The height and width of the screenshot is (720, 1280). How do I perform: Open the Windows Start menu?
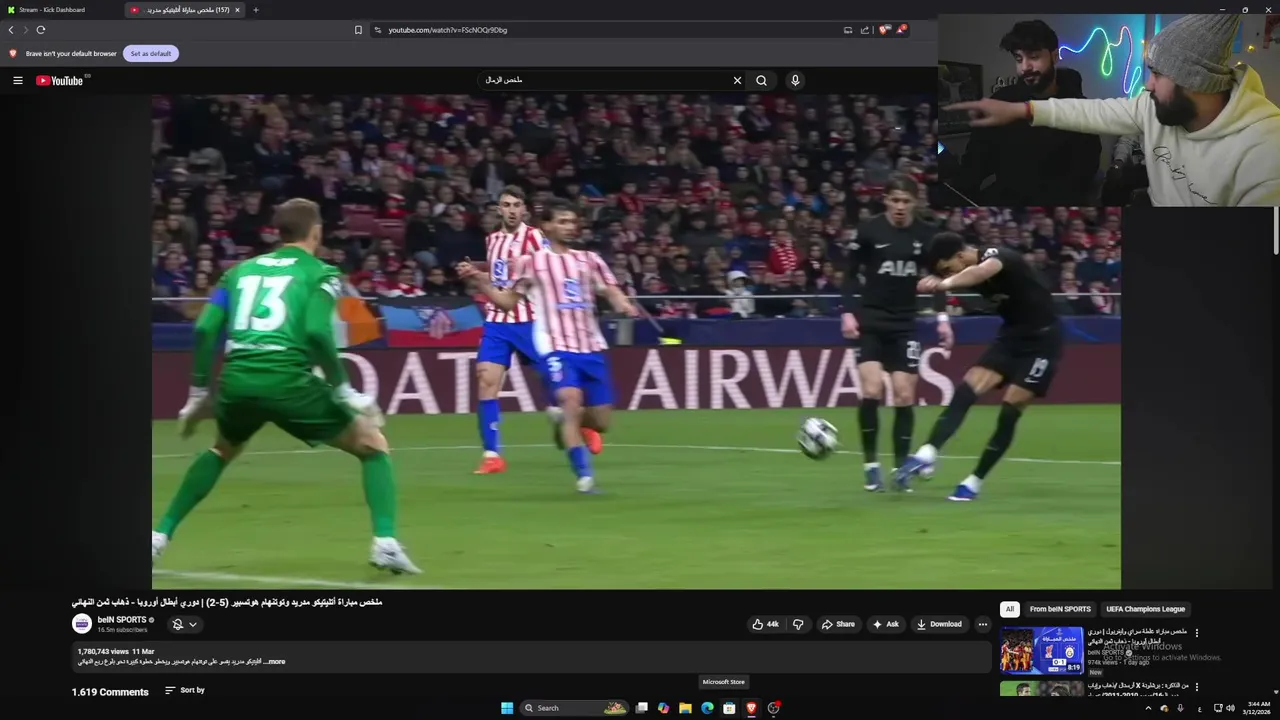coord(507,708)
